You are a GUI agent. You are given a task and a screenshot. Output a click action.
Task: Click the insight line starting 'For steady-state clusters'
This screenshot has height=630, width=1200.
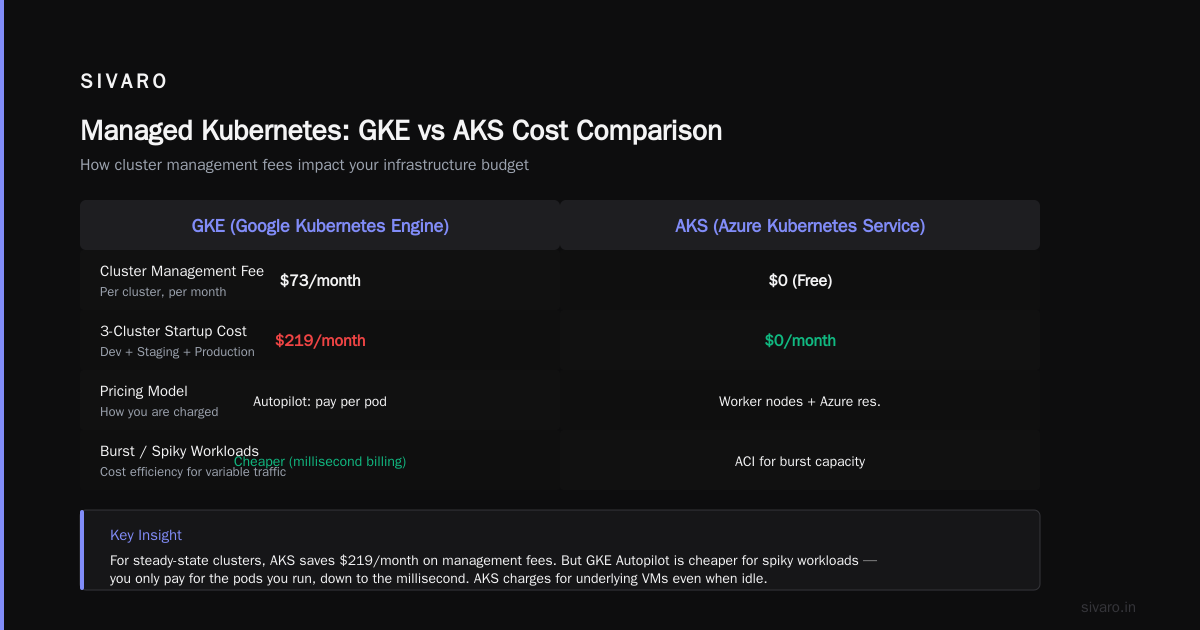pyautogui.click(x=494, y=561)
